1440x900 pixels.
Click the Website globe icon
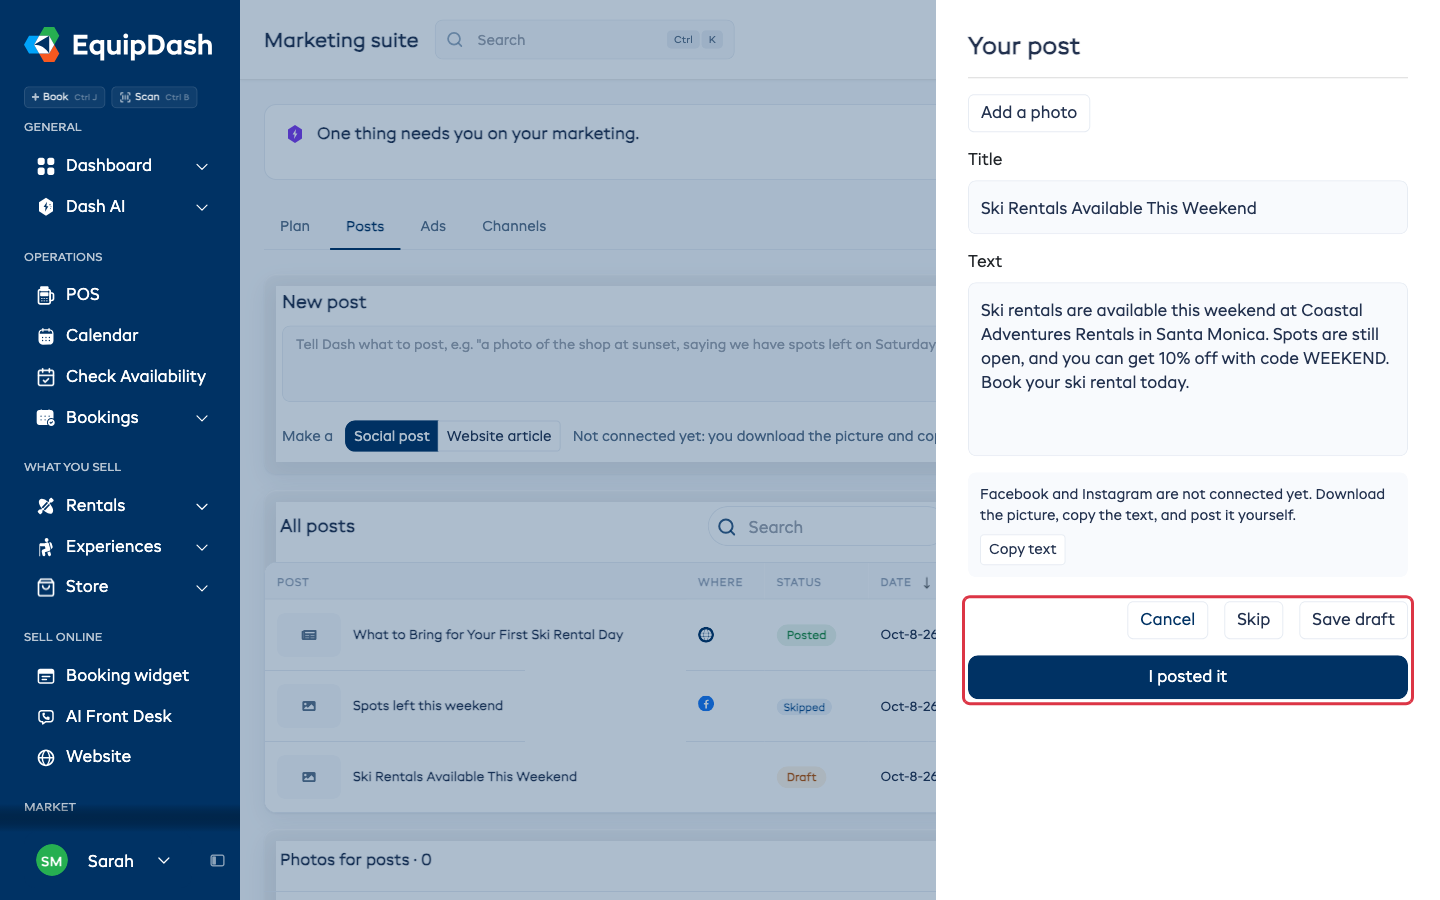[46, 757]
